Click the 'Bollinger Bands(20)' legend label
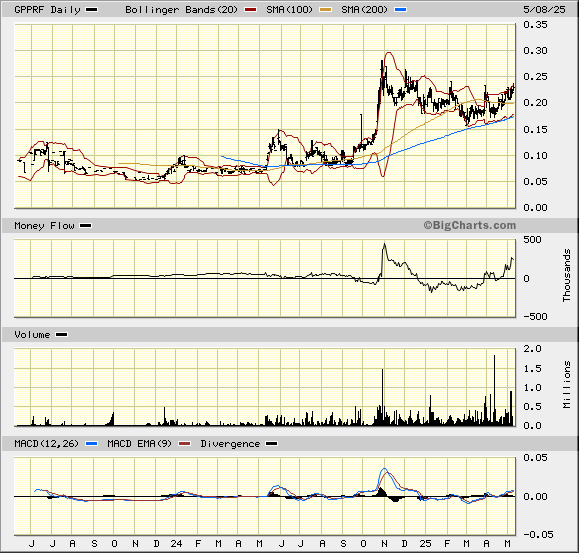The image size is (579, 553). coord(181,10)
